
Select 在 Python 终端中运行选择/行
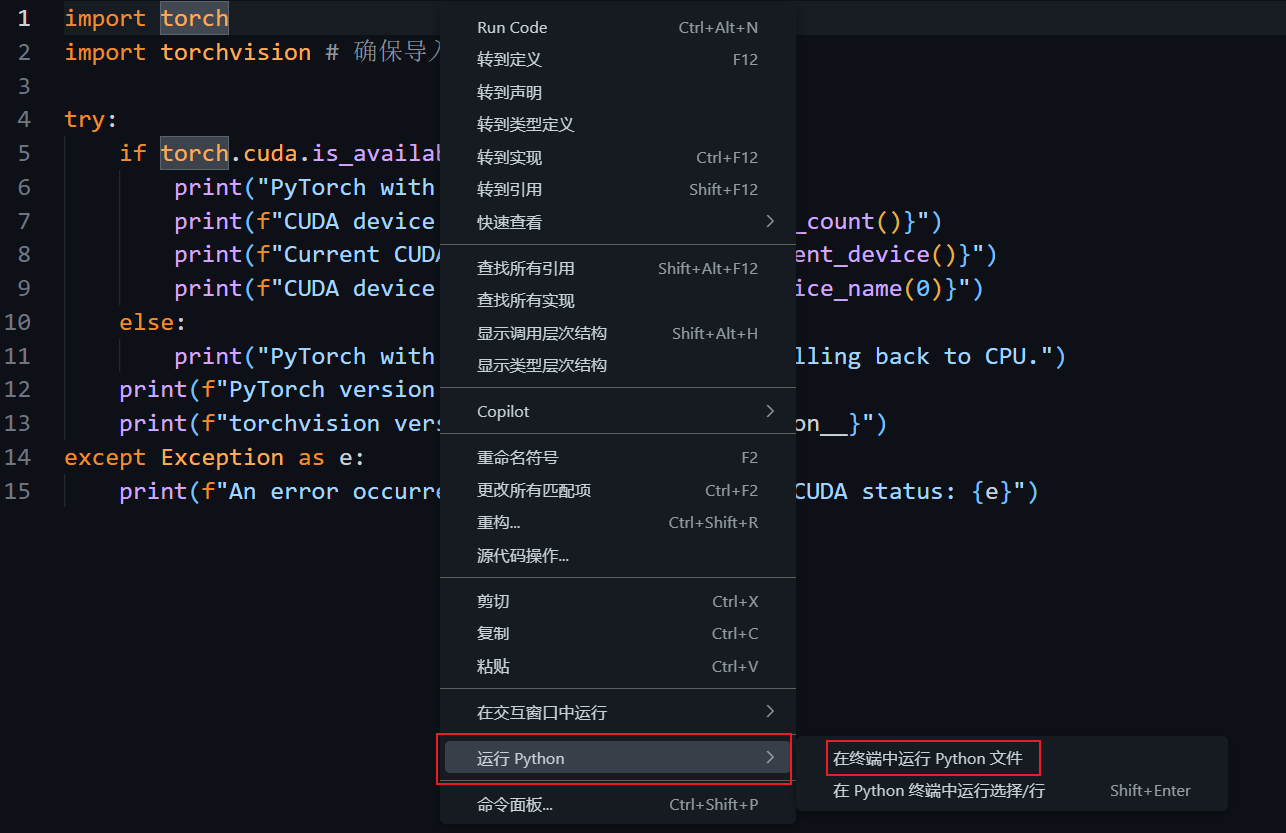pyautogui.click(x=938, y=790)
